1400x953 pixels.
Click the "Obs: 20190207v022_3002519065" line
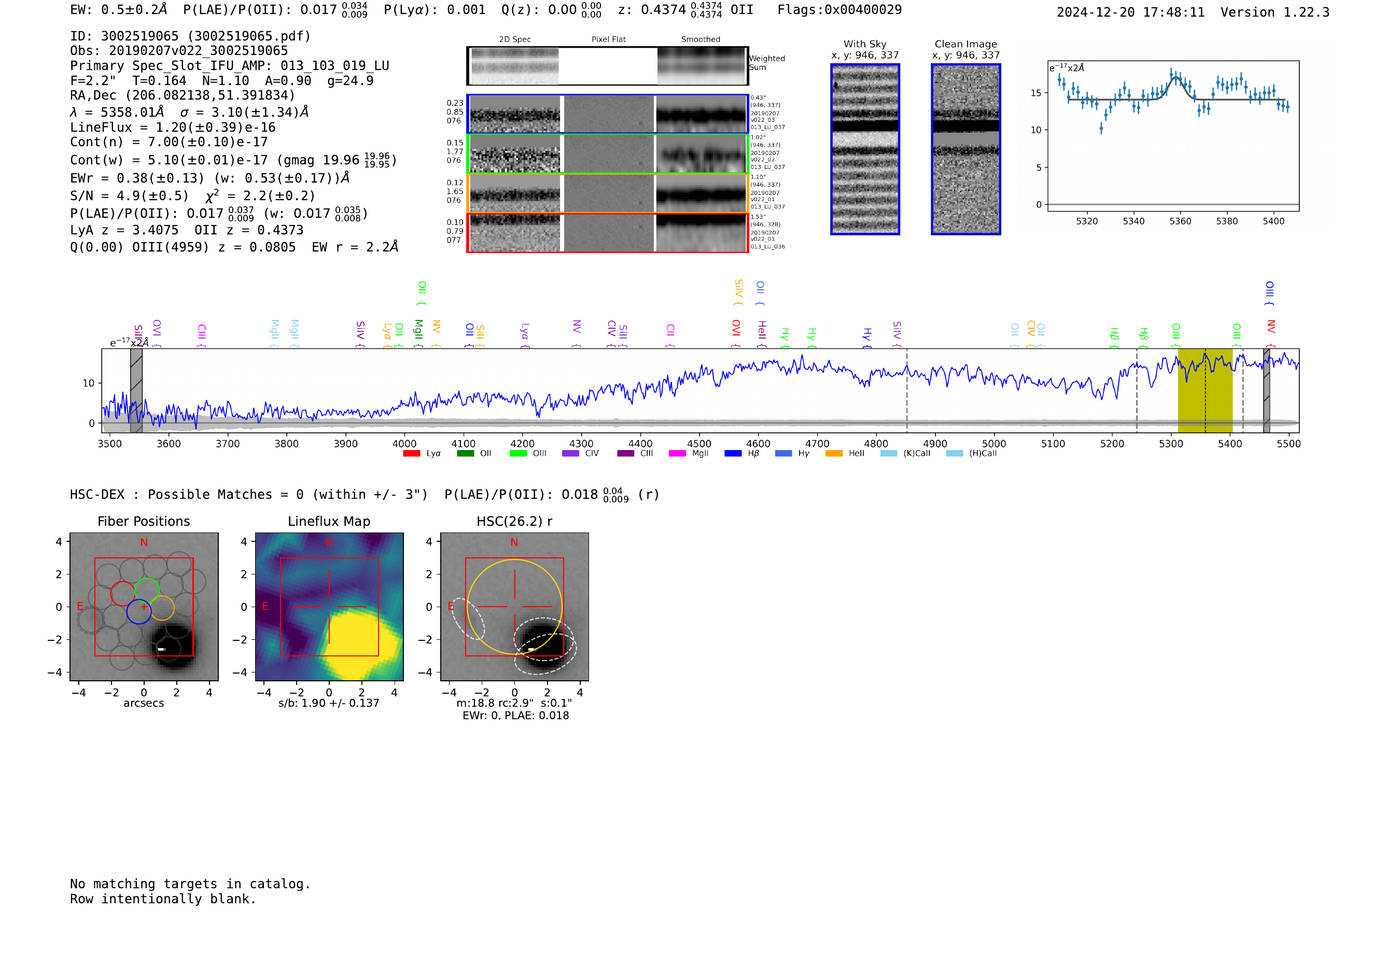[179, 51]
